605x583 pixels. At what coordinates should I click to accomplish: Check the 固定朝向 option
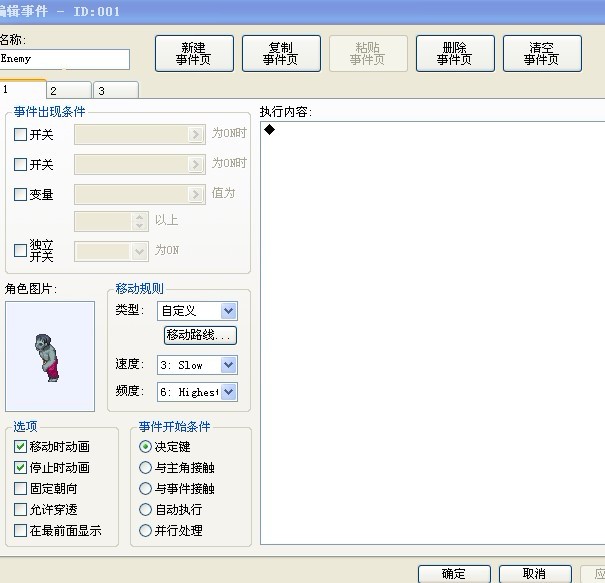click(x=20, y=488)
